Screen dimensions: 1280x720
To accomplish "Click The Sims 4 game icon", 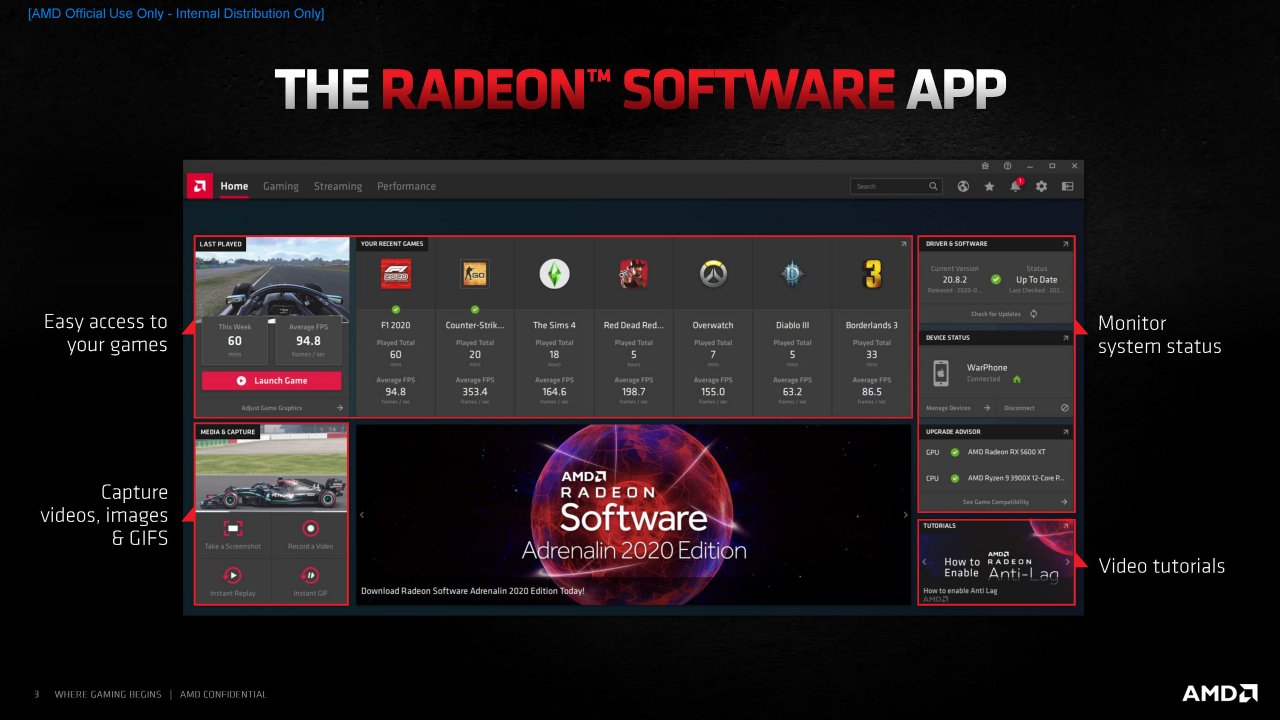I will pyautogui.click(x=554, y=274).
